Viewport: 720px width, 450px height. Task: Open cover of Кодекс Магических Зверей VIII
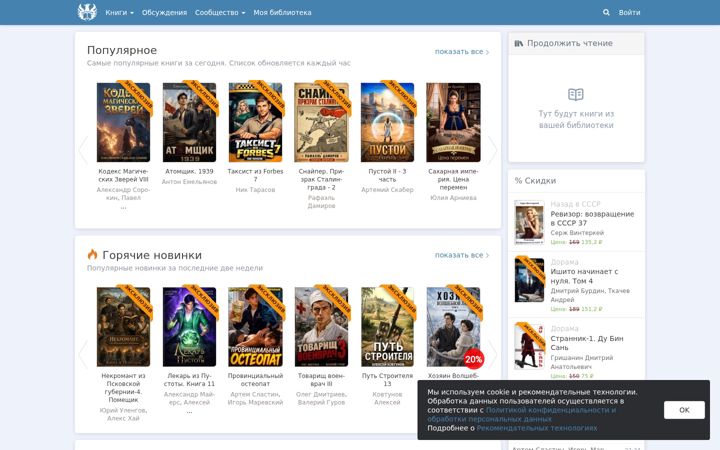pyautogui.click(x=124, y=122)
